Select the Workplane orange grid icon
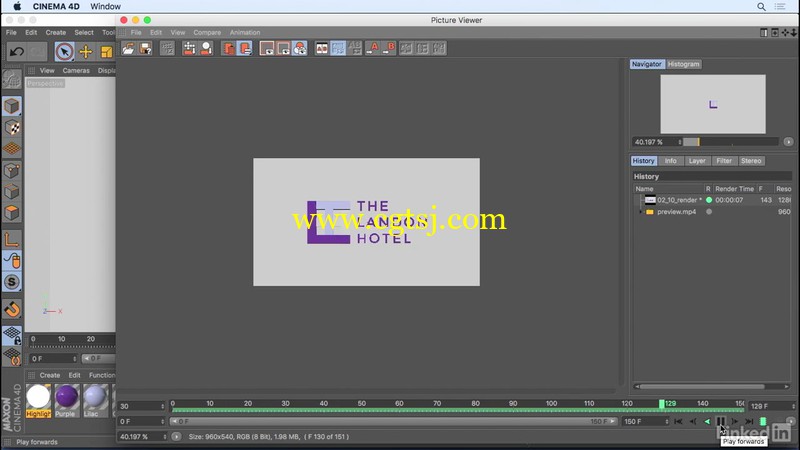 pos(12,148)
